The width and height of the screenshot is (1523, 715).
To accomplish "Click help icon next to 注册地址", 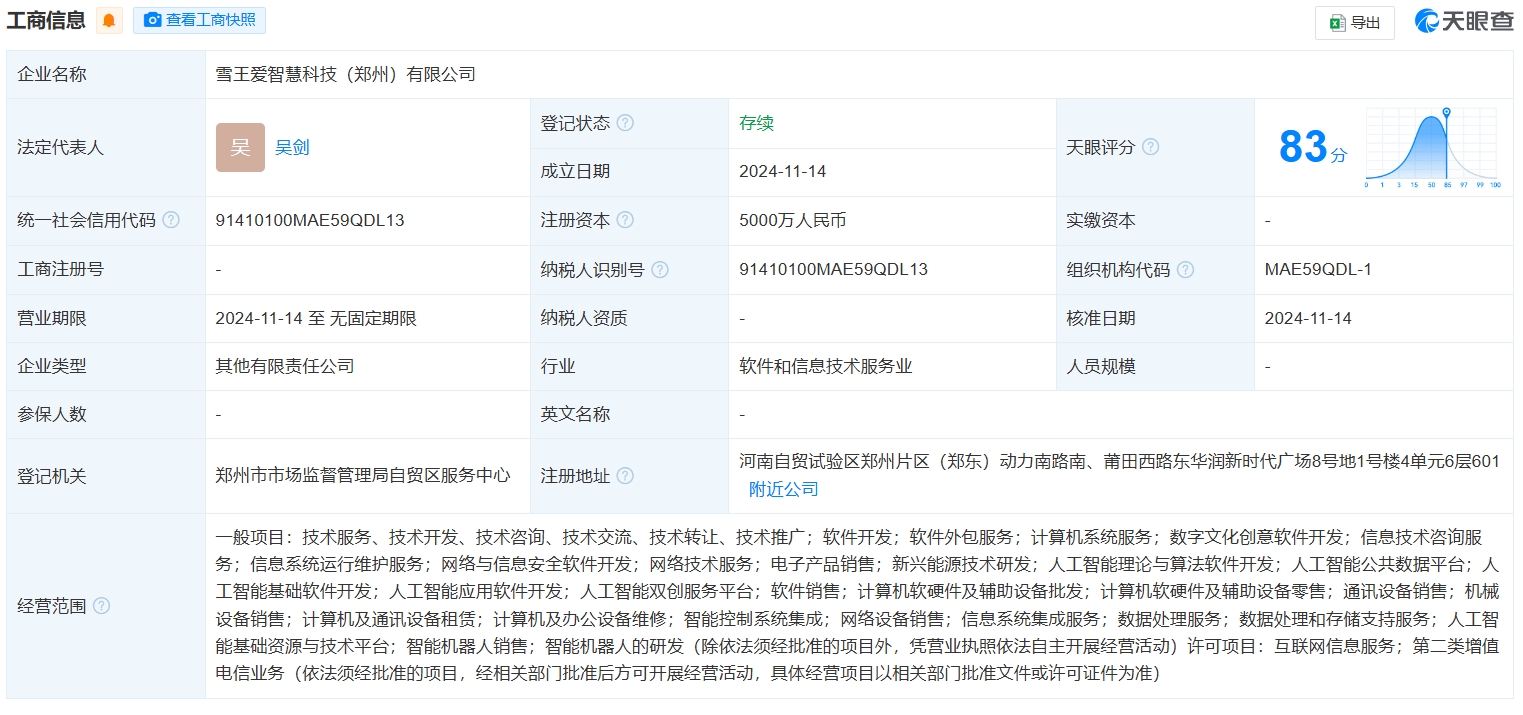I will [625, 476].
